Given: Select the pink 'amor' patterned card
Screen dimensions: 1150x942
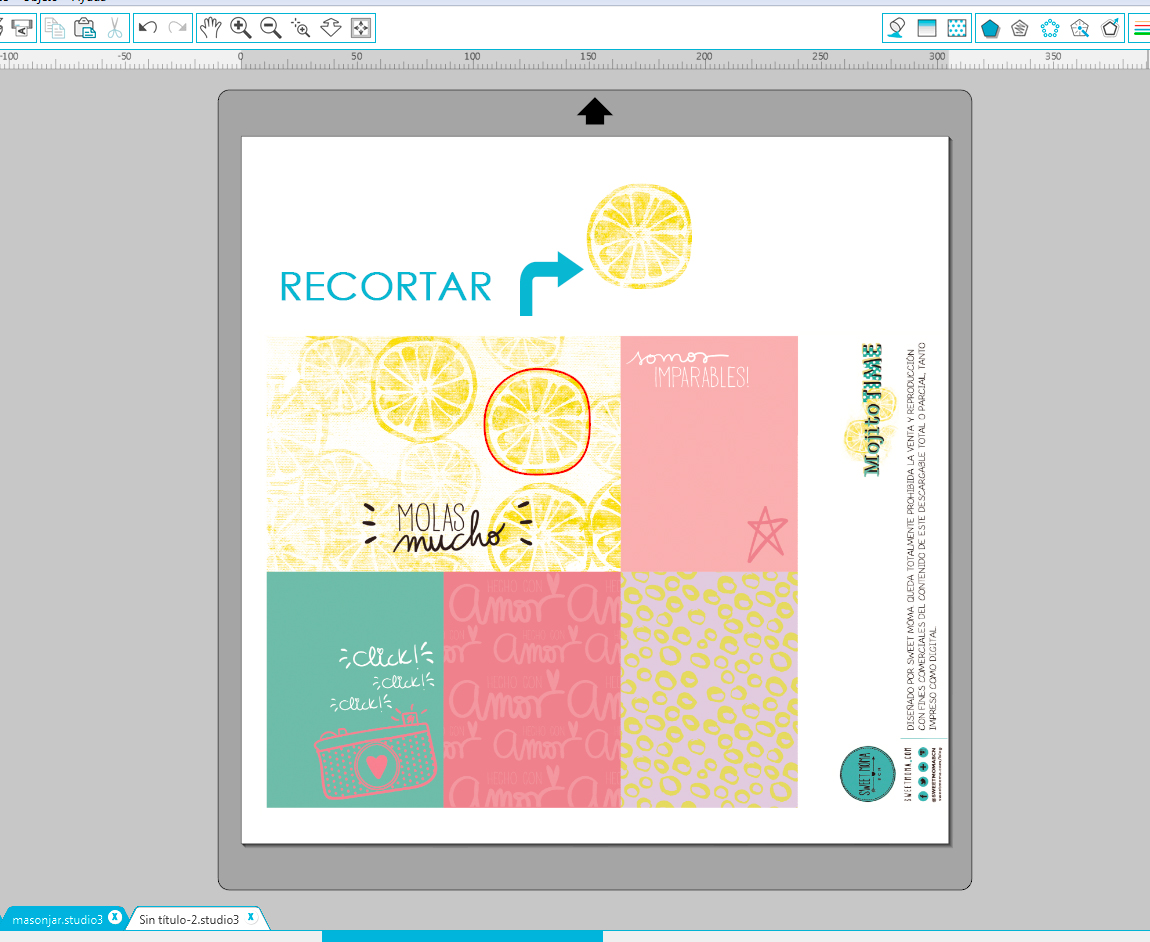Looking at the screenshot, I should [532, 690].
